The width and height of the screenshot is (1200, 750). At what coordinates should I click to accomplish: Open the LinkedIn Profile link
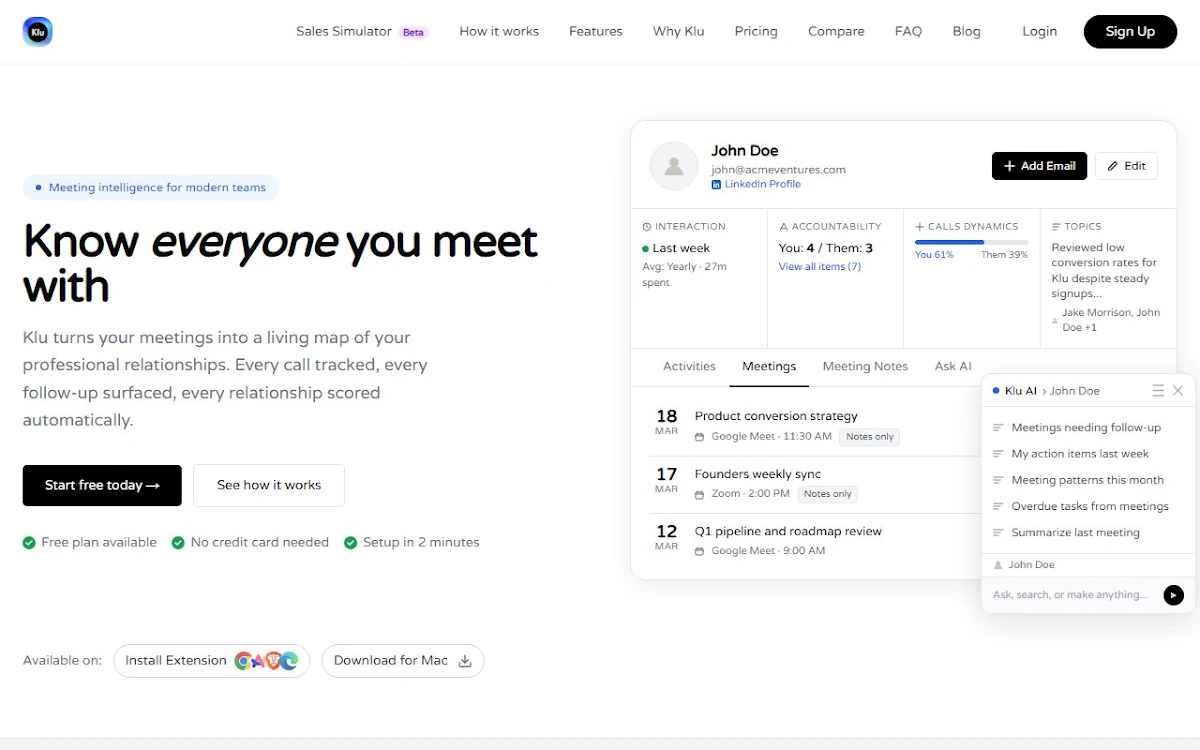(763, 185)
